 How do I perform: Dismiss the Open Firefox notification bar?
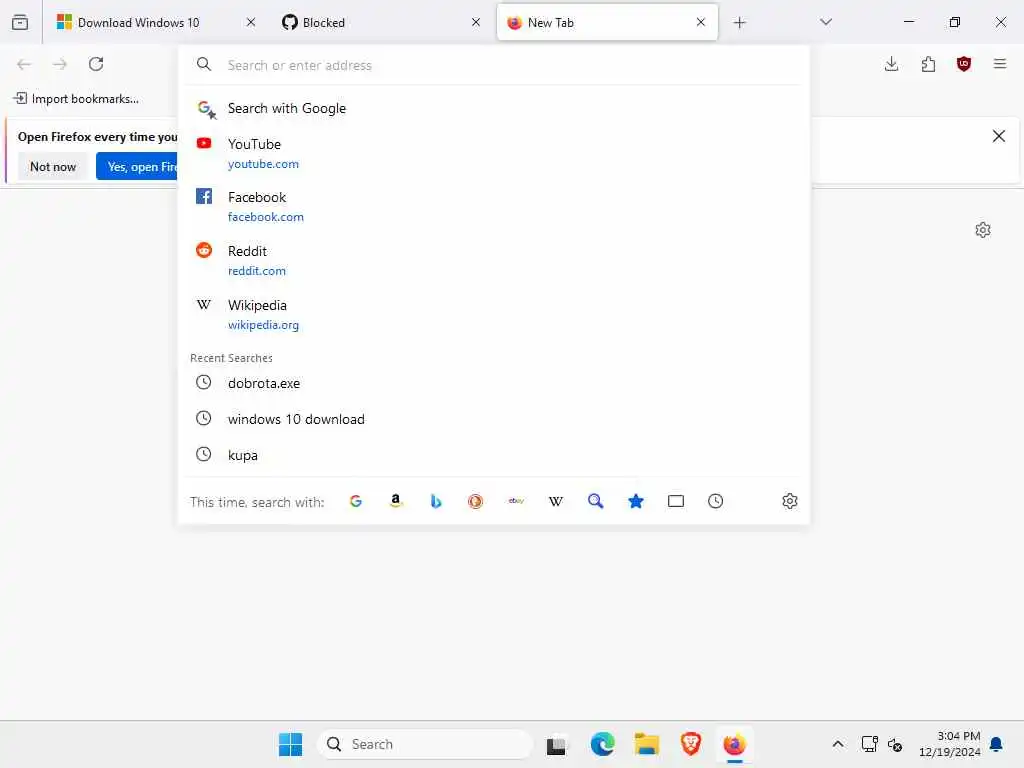[999, 136]
